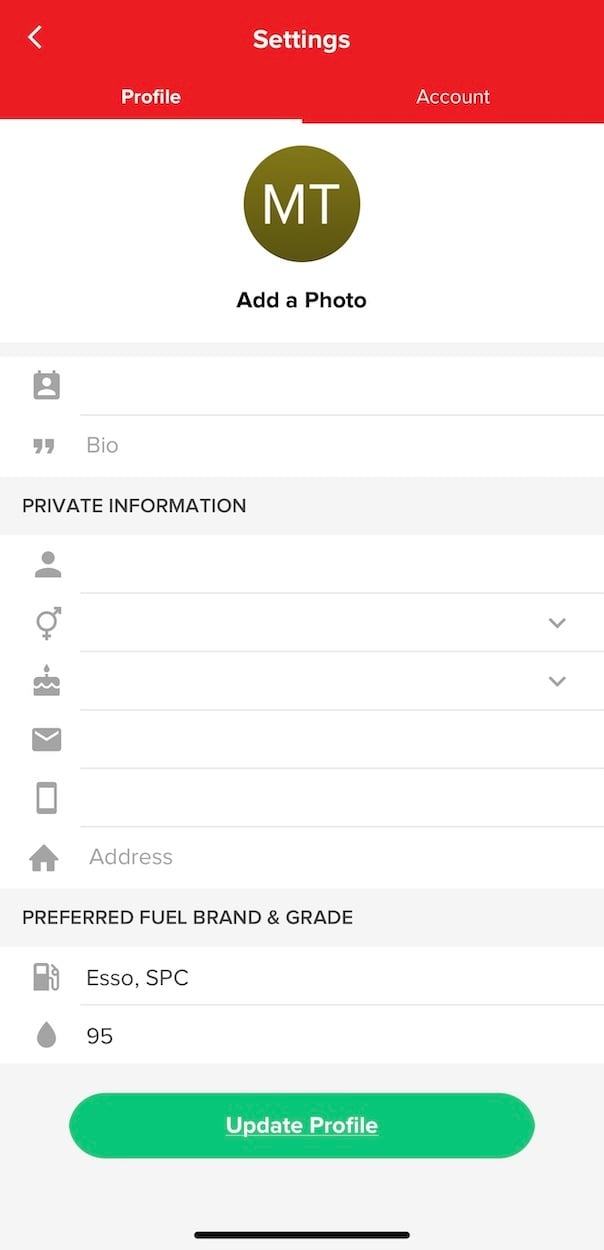Viewport: 604px width, 1250px height.
Task: Select the Profile tab
Action: [151, 97]
